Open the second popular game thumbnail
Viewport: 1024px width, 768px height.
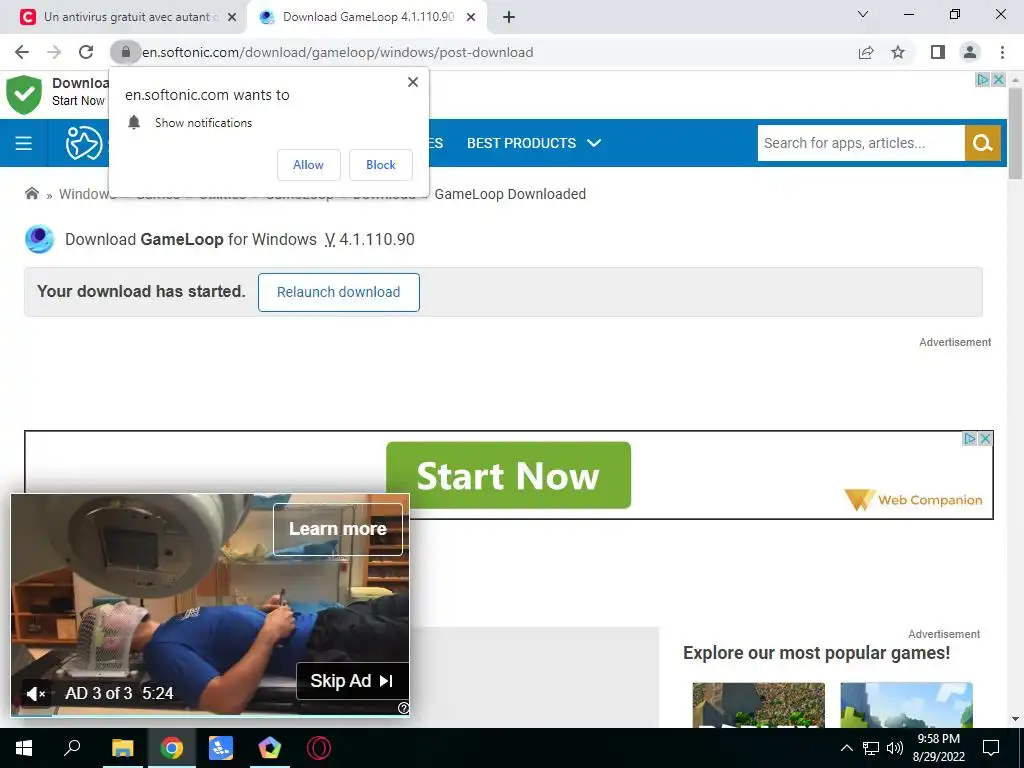(906, 705)
